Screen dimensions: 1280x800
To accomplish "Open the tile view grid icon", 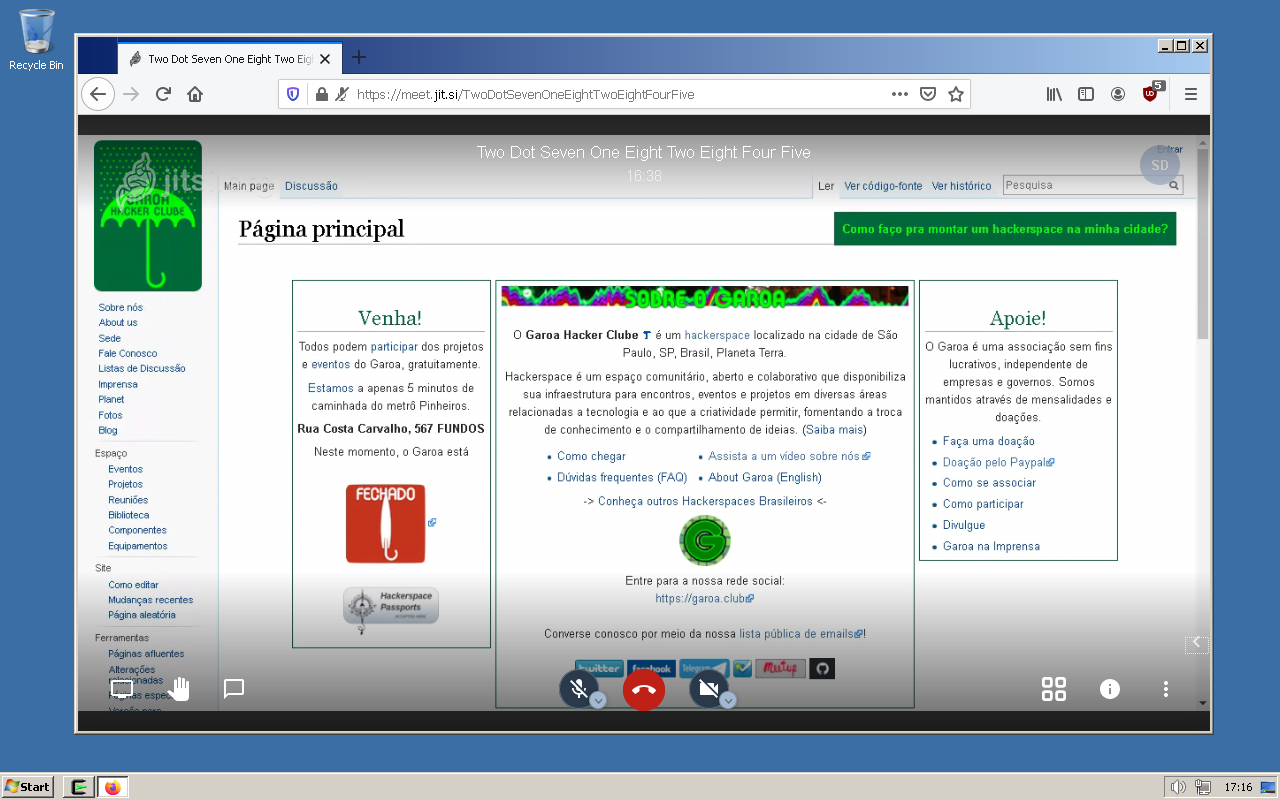I will [x=1054, y=689].
